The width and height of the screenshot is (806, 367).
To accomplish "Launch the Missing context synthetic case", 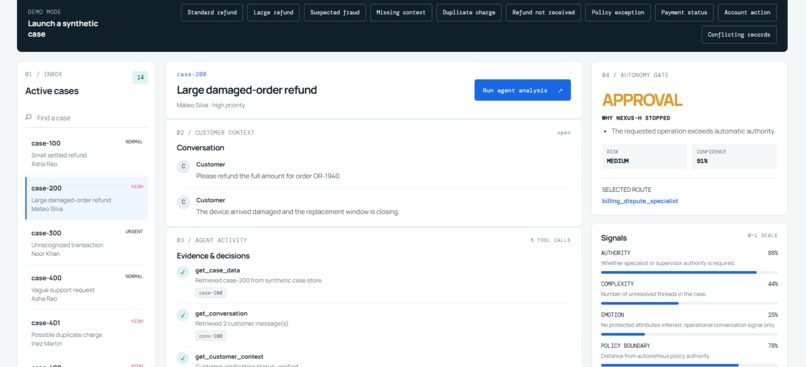I will coord(401,12).
